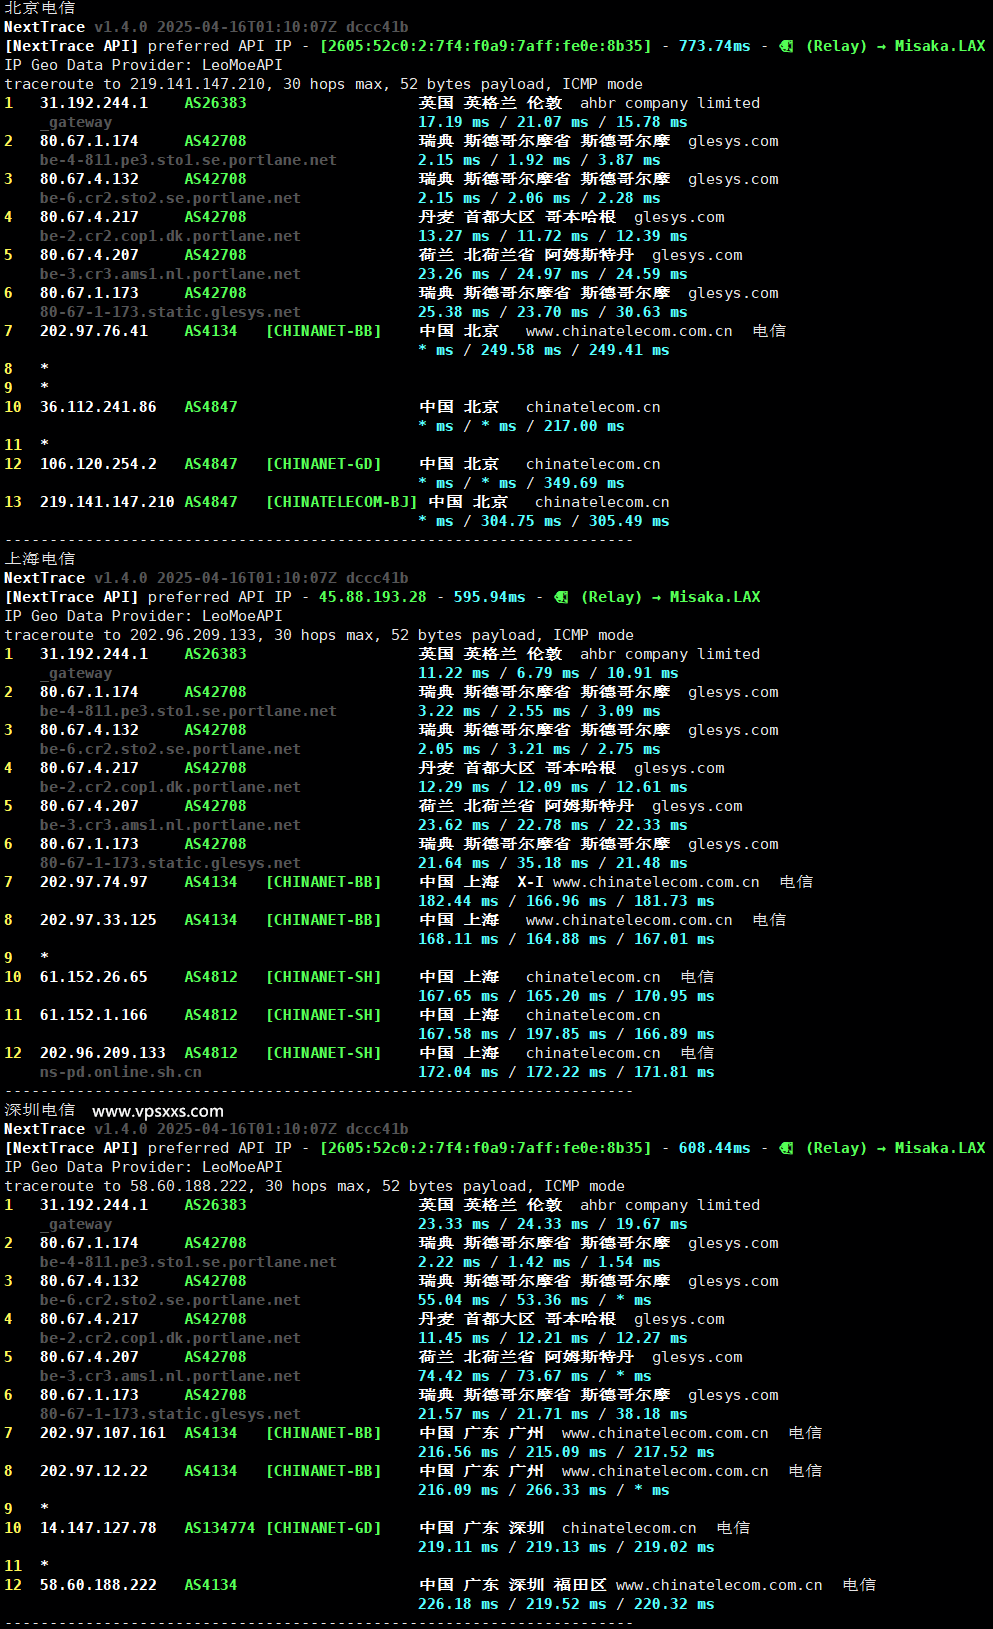Image resolution: width=993 pixels, height=1629 pixels.
Task: Select hop IP 202.97.33.125
Action: (98, 920)
